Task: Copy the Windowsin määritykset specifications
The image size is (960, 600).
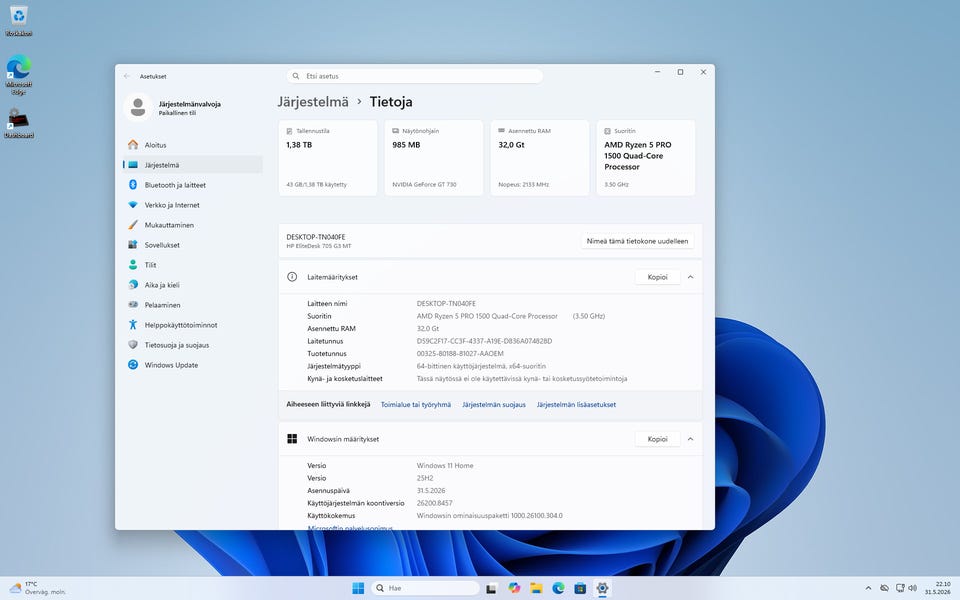Action: tap(658, 439)
